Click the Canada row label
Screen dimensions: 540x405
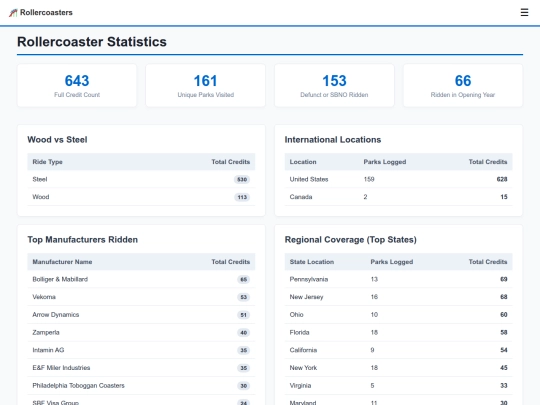[x=301, y=197]
